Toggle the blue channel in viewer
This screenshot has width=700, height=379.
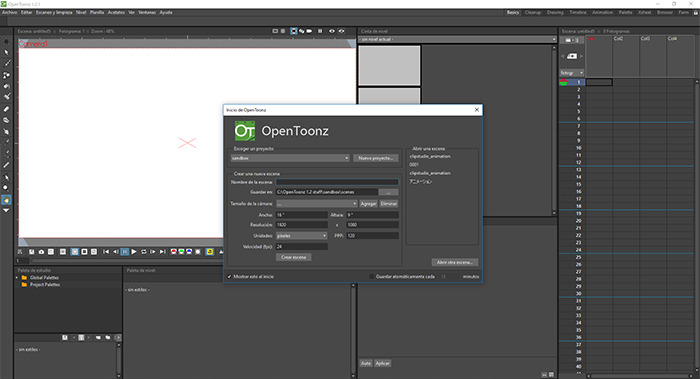189,252
